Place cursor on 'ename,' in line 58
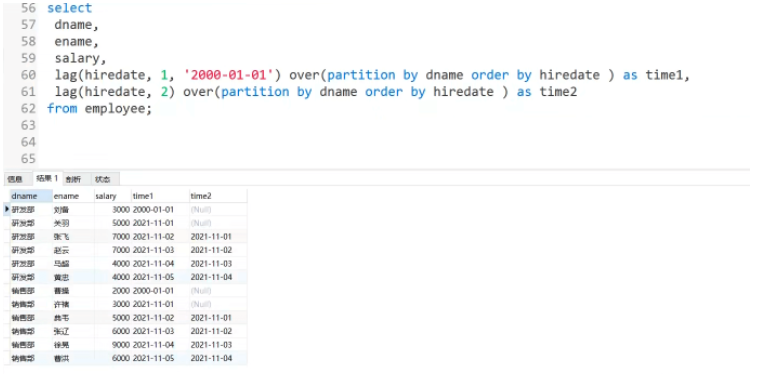 (x=77, y=42)
